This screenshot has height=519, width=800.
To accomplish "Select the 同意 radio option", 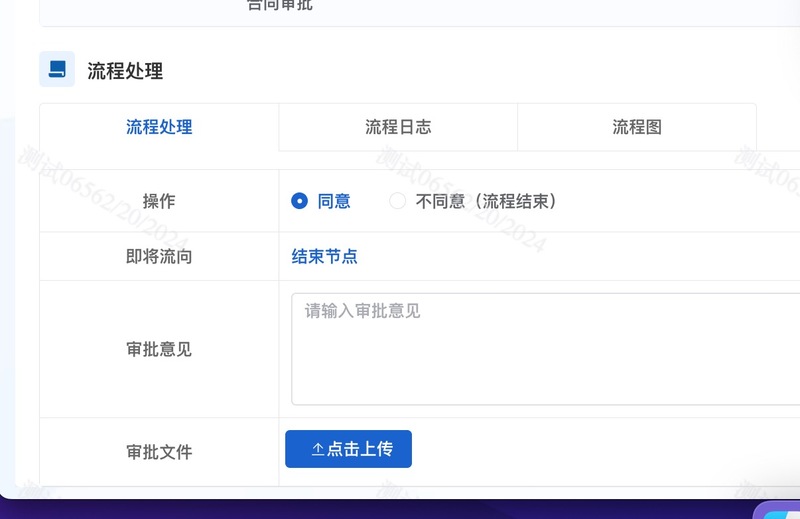I will [x=320, y=201].
